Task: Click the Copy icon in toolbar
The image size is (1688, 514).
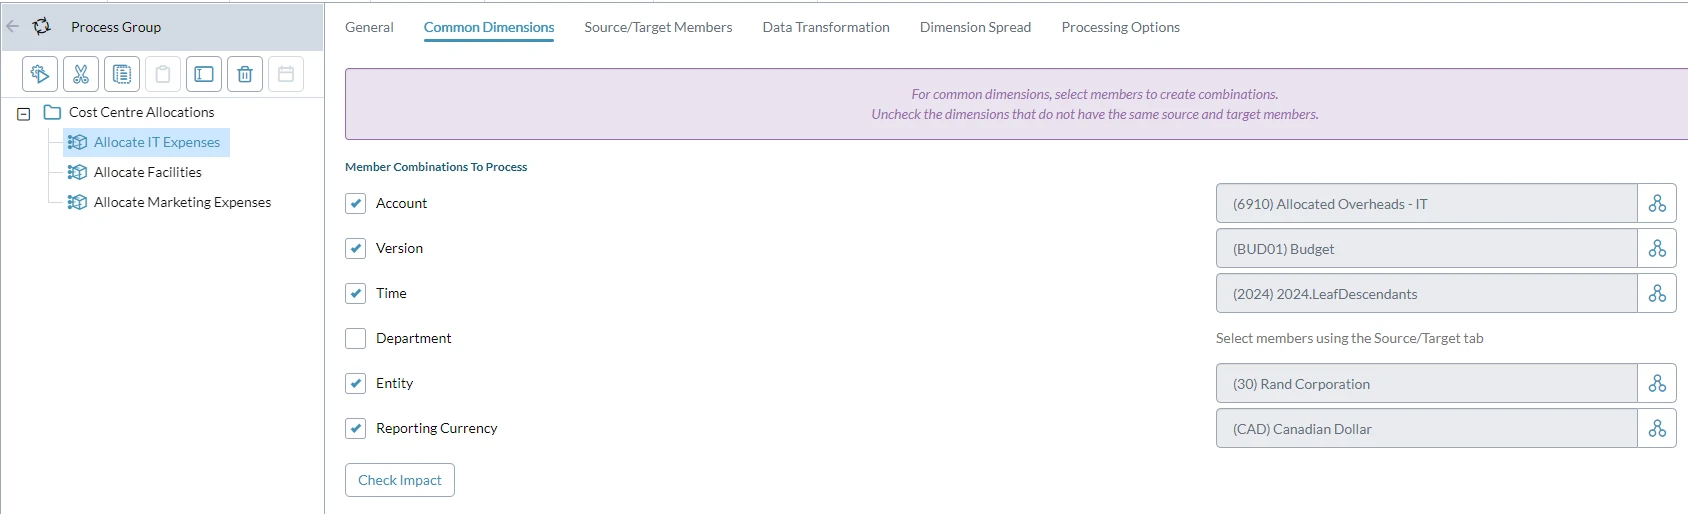Action: click(122, 74)
